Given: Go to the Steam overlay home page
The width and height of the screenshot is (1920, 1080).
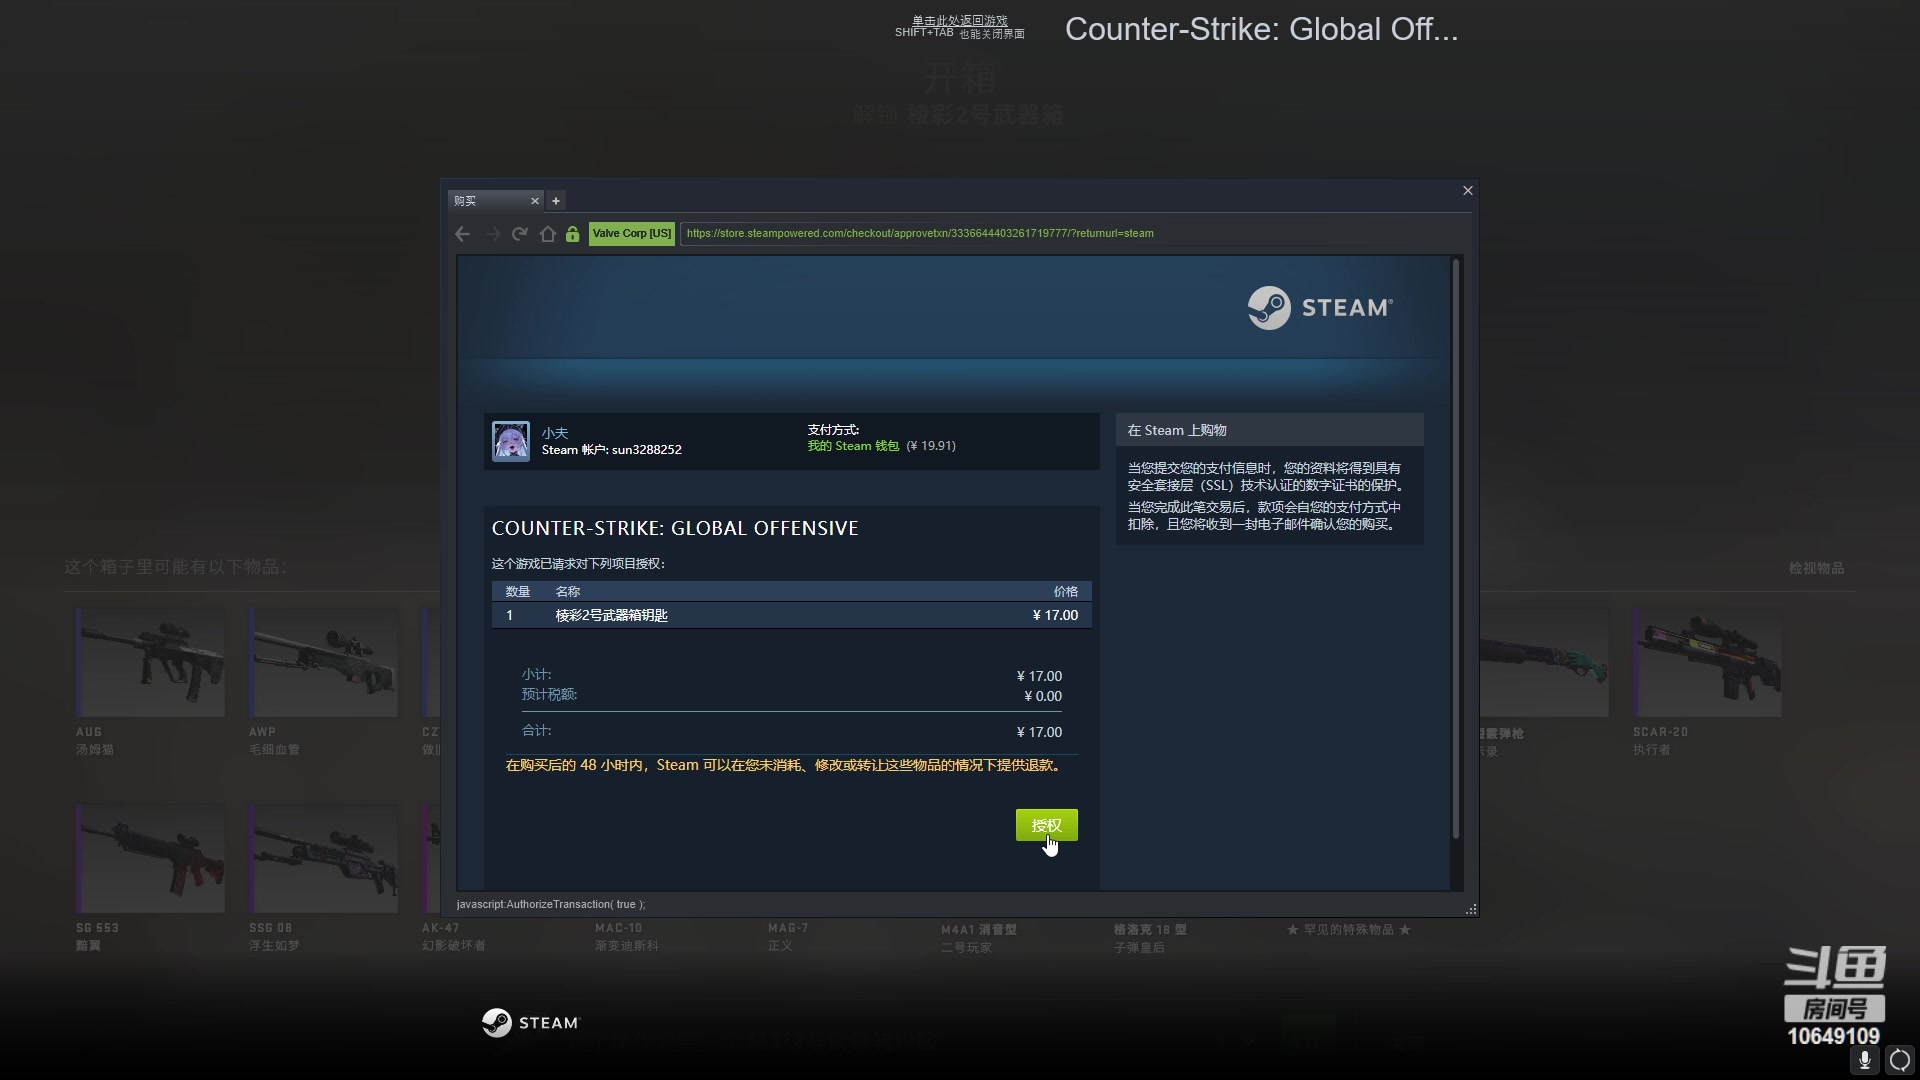Looking at the screenshot, I should [x=547, y=234].
